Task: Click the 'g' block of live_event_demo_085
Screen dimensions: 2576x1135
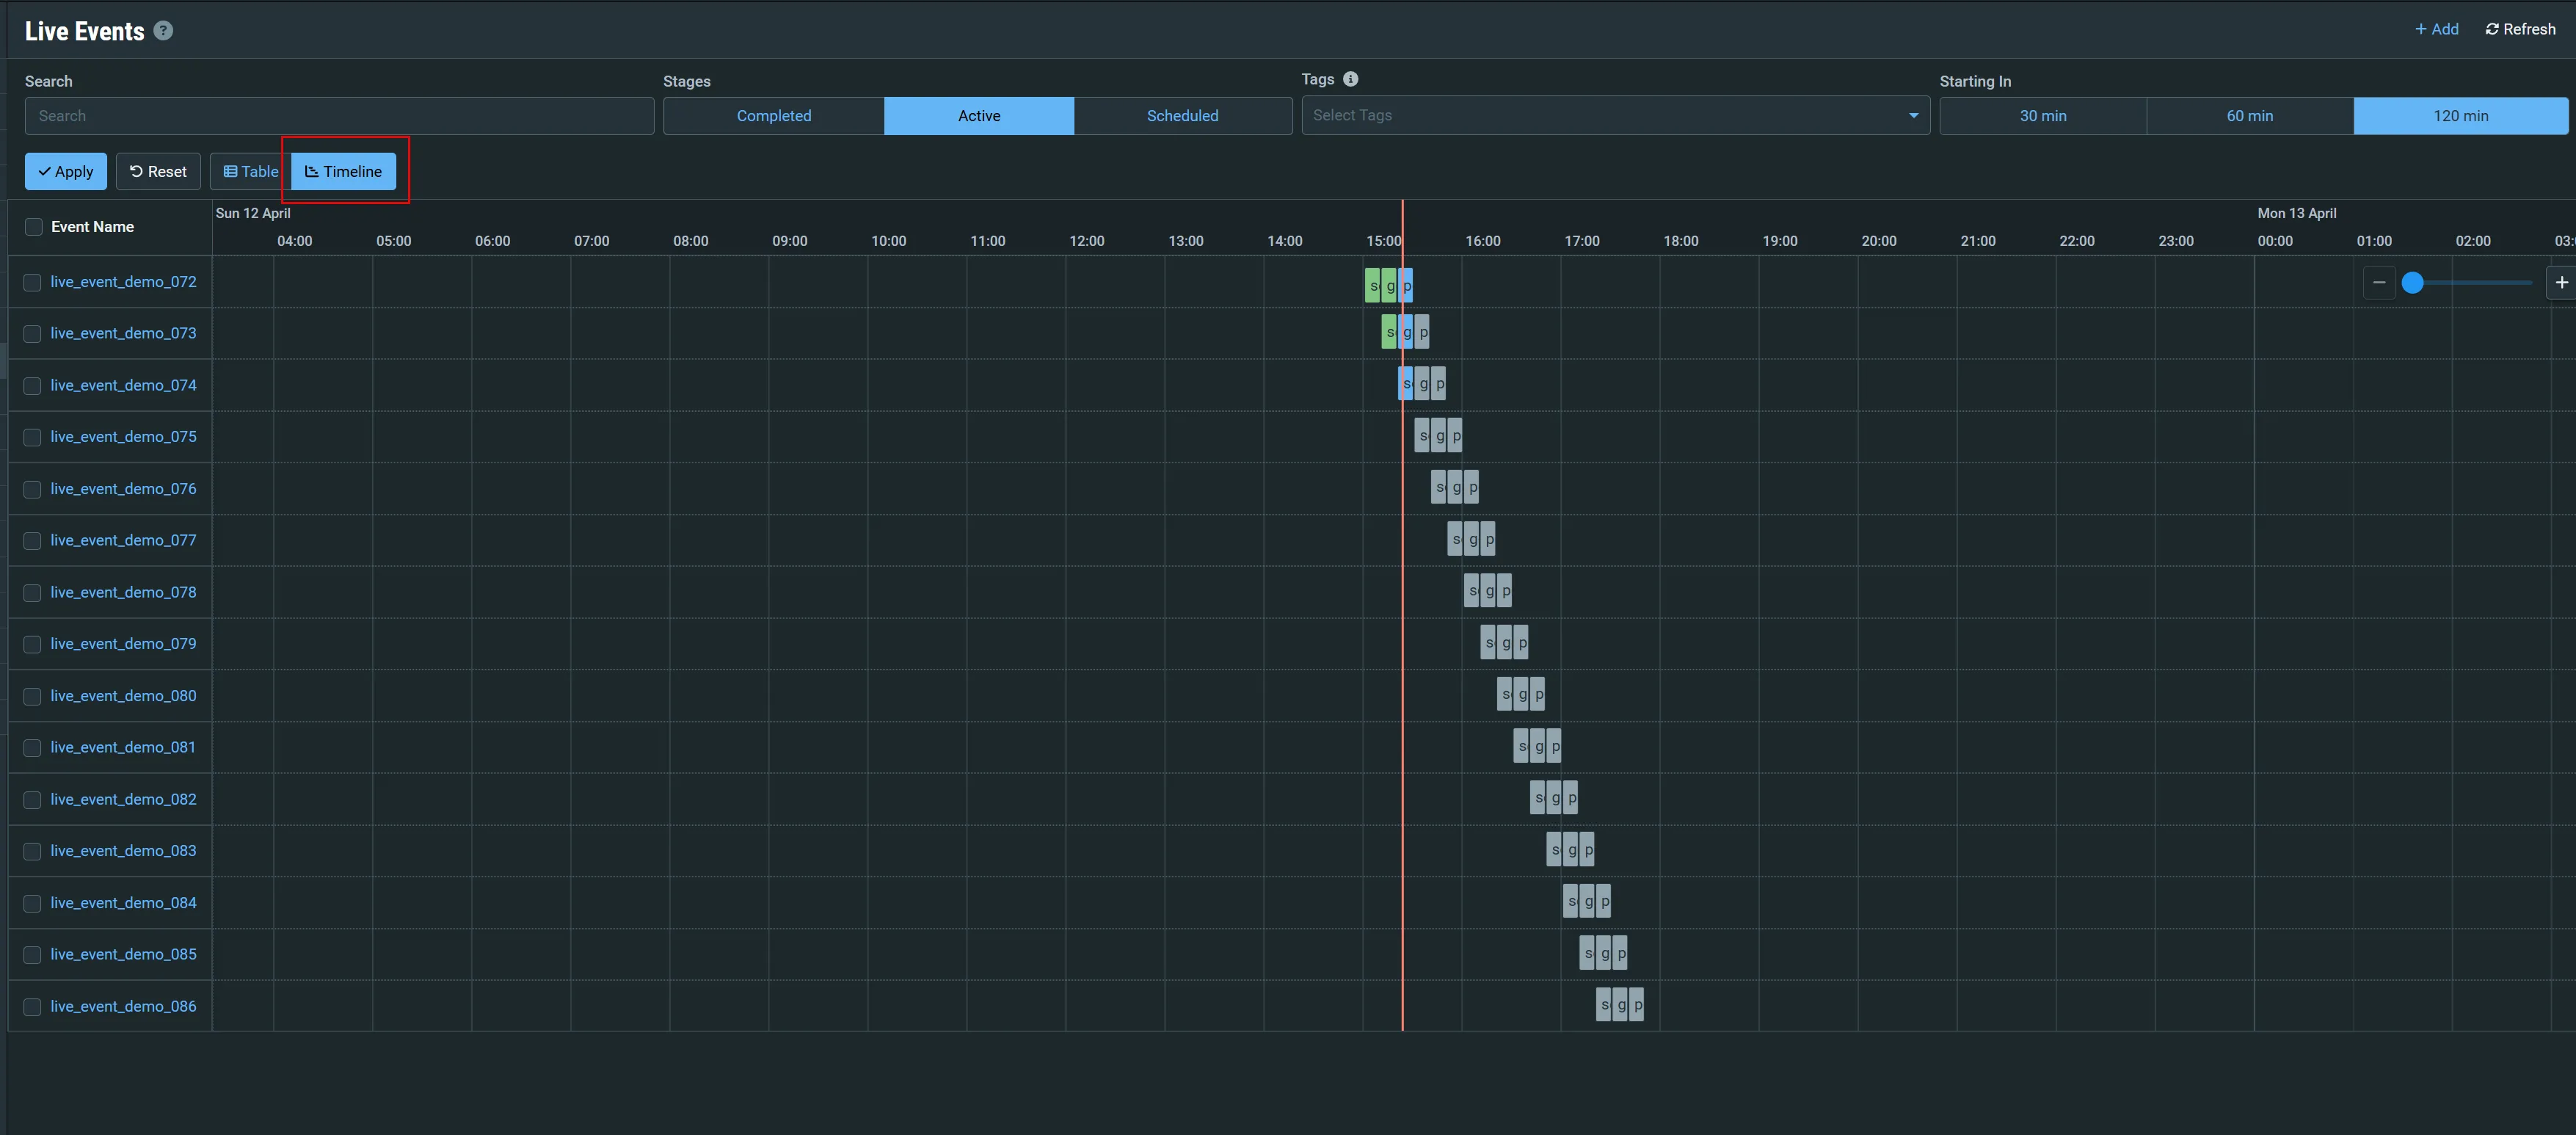Action: (1604, 953)
